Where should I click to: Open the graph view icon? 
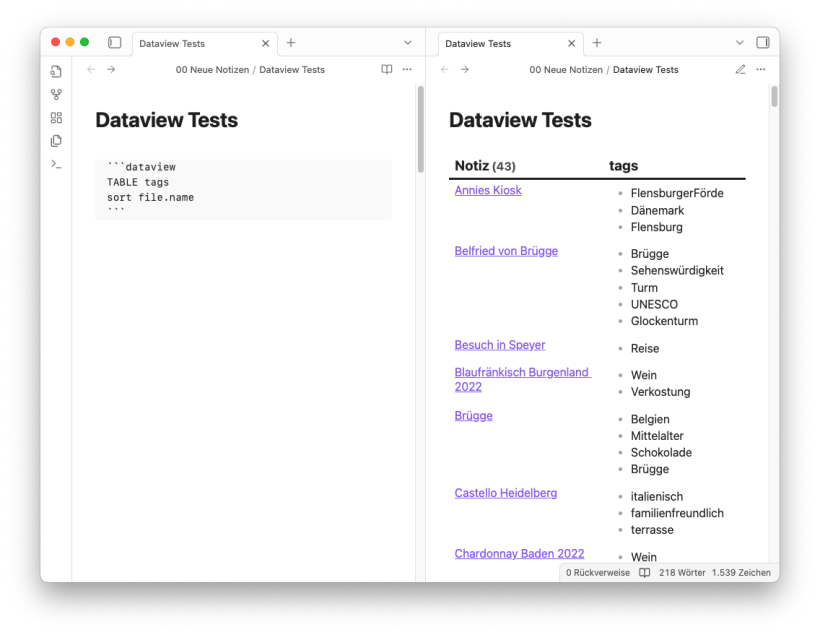(56, 95)
